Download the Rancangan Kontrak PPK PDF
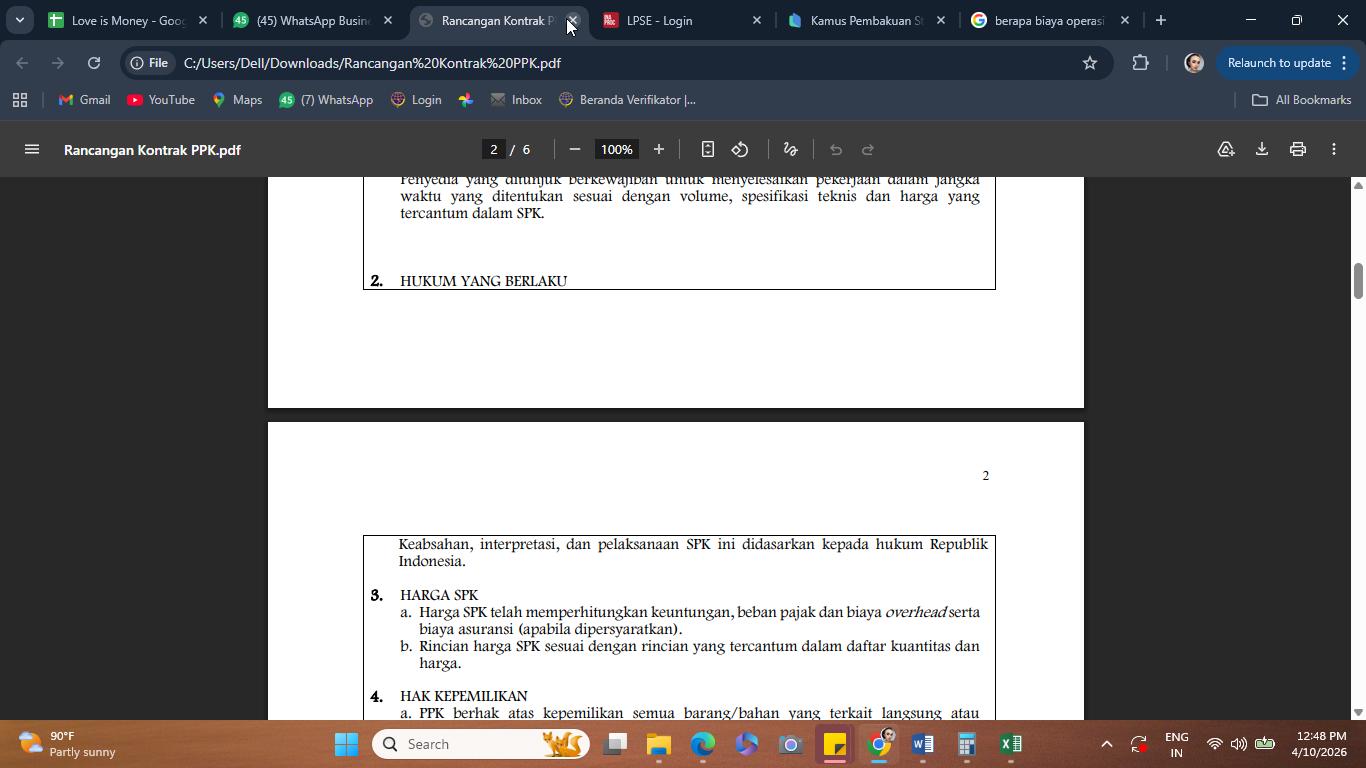The height and width of the screenshot is (768, 1366). [x=1262, y=149]
